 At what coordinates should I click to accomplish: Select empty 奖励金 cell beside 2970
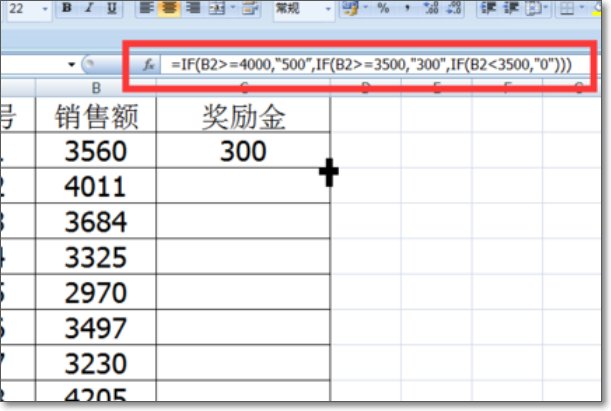[x=243, y=292]
